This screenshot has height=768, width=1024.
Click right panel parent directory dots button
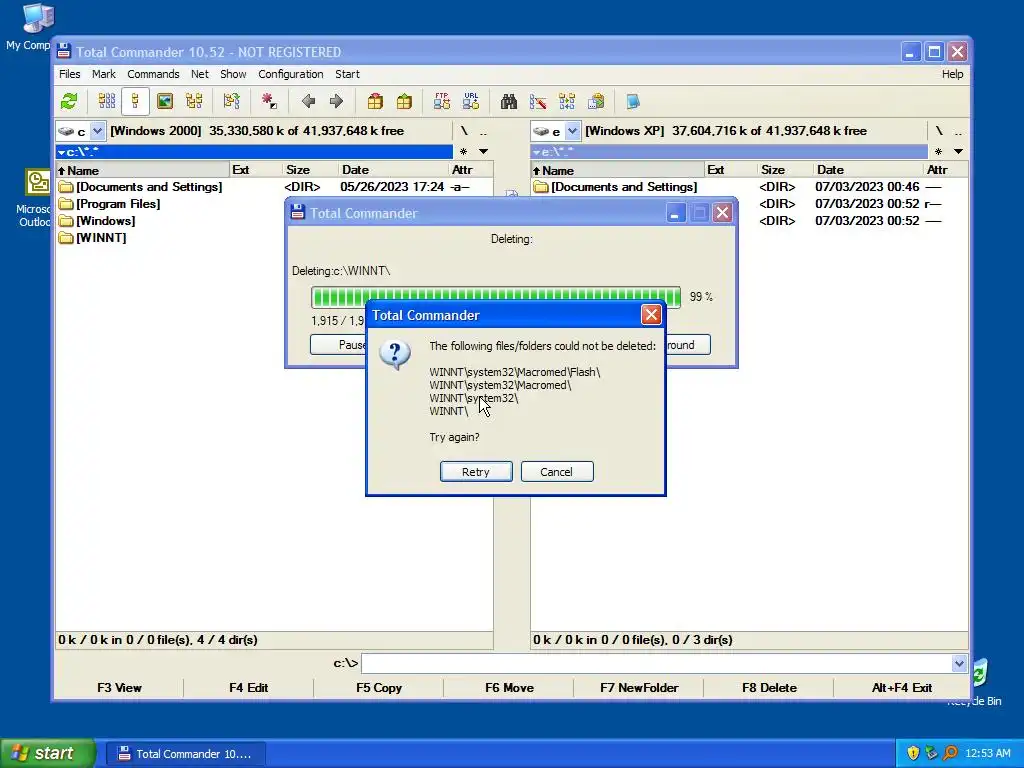958,131
